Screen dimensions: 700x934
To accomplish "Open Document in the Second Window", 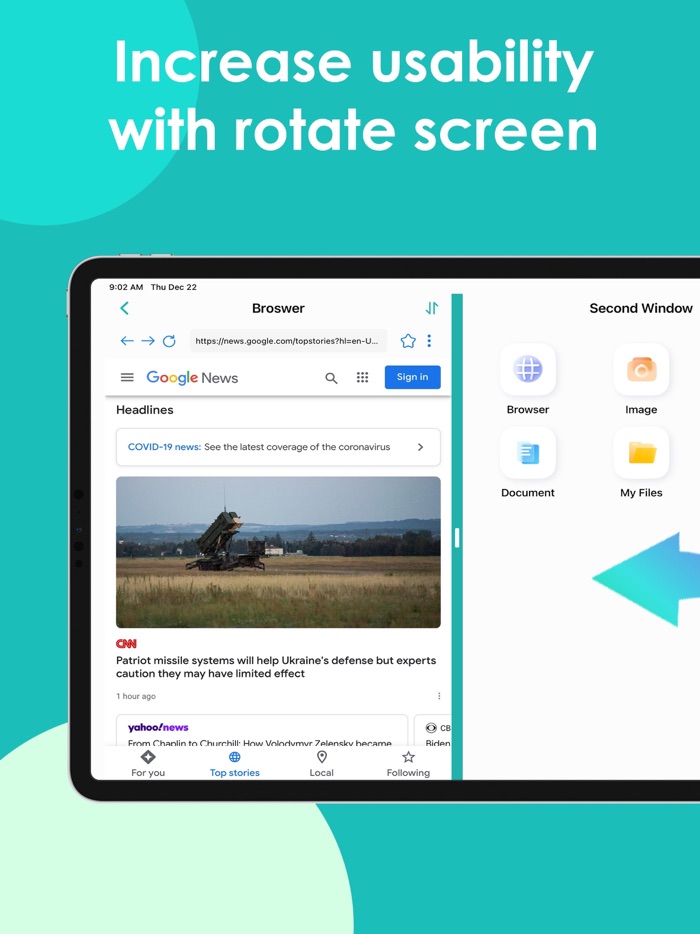I will (528, 462).
